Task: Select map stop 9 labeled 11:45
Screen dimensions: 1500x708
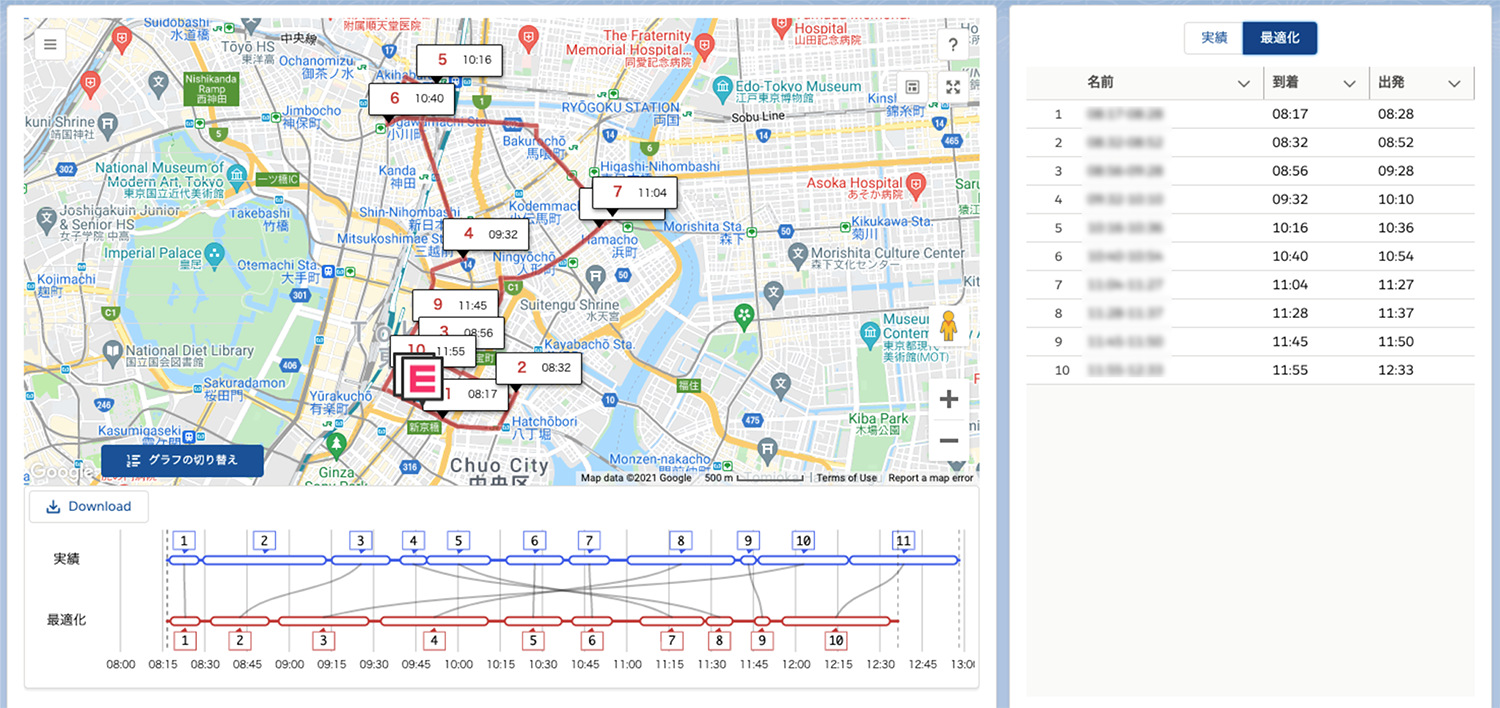Action: (455, 305)
